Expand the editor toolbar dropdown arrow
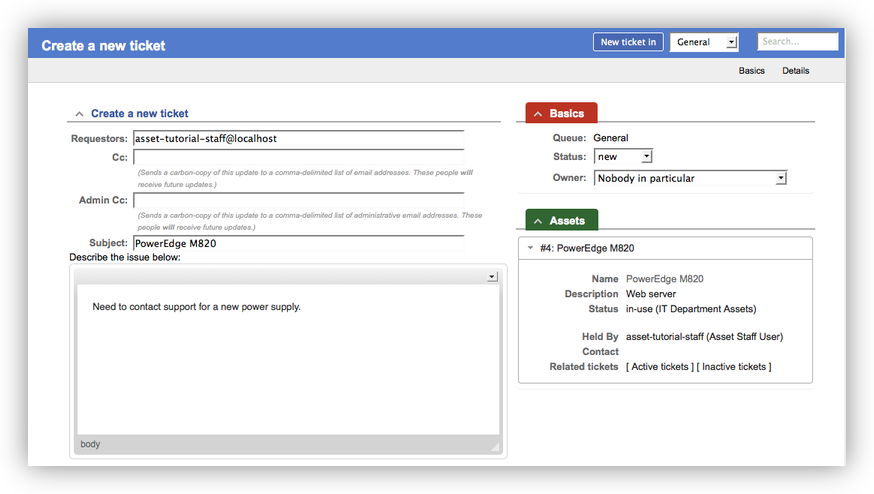This screenshot has height=494, width=874. click(x=492, y=277)
